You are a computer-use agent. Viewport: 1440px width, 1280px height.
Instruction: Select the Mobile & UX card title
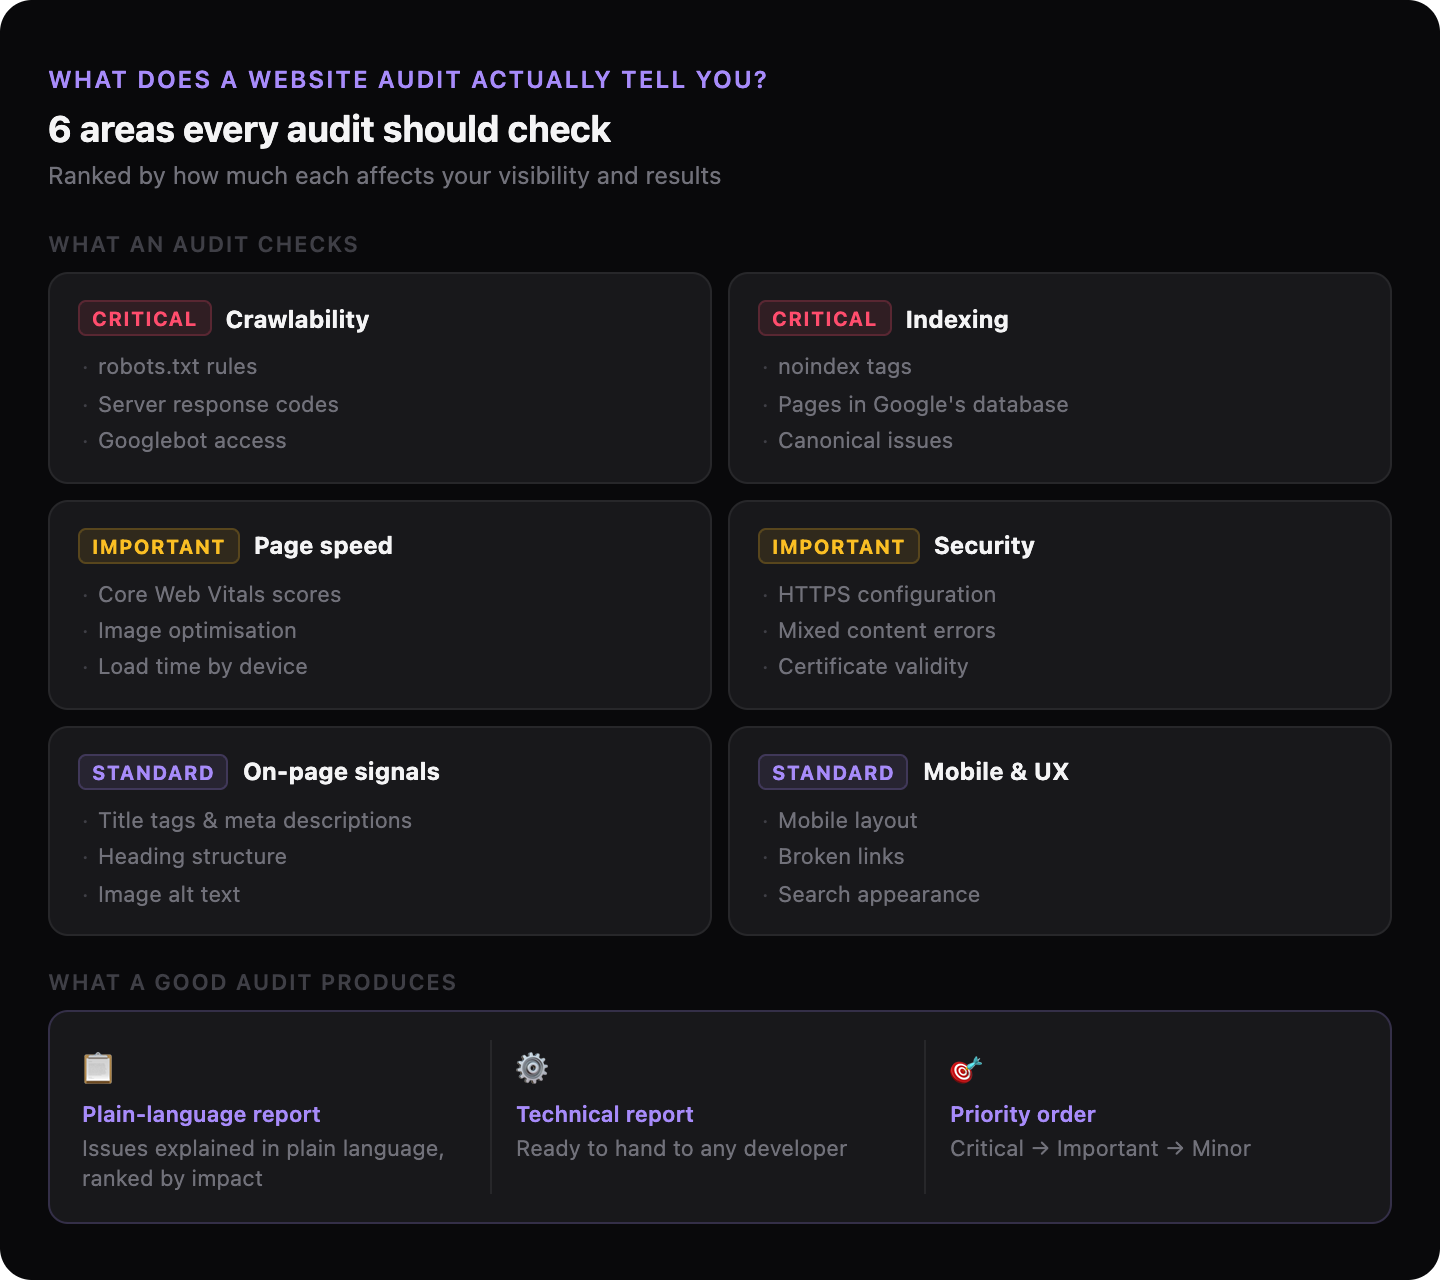[996, 772]
